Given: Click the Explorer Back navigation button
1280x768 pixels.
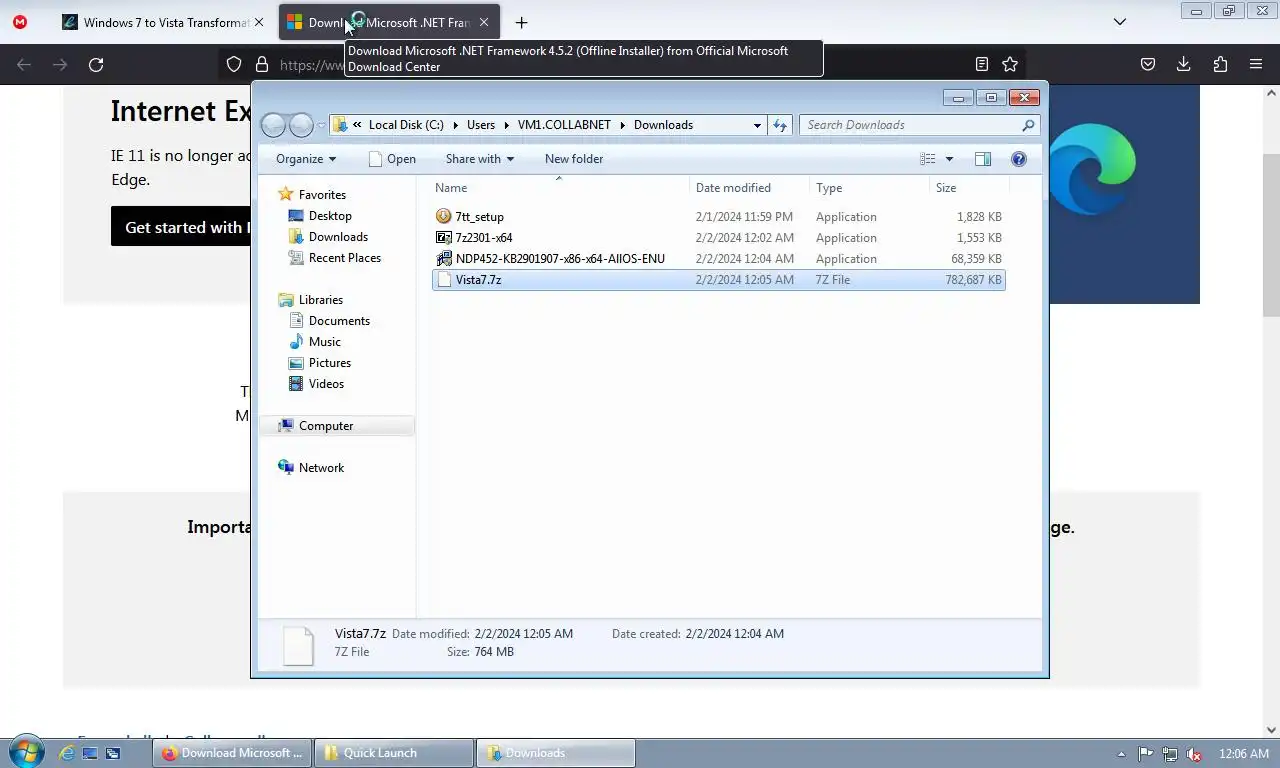Looking at the screenshot, I should click(x=273, y=125).
